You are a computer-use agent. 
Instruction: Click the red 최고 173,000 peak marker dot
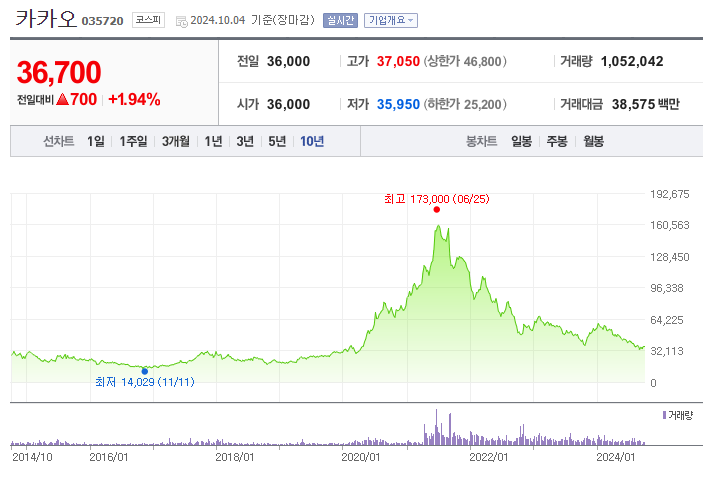(x=437, y=209)
